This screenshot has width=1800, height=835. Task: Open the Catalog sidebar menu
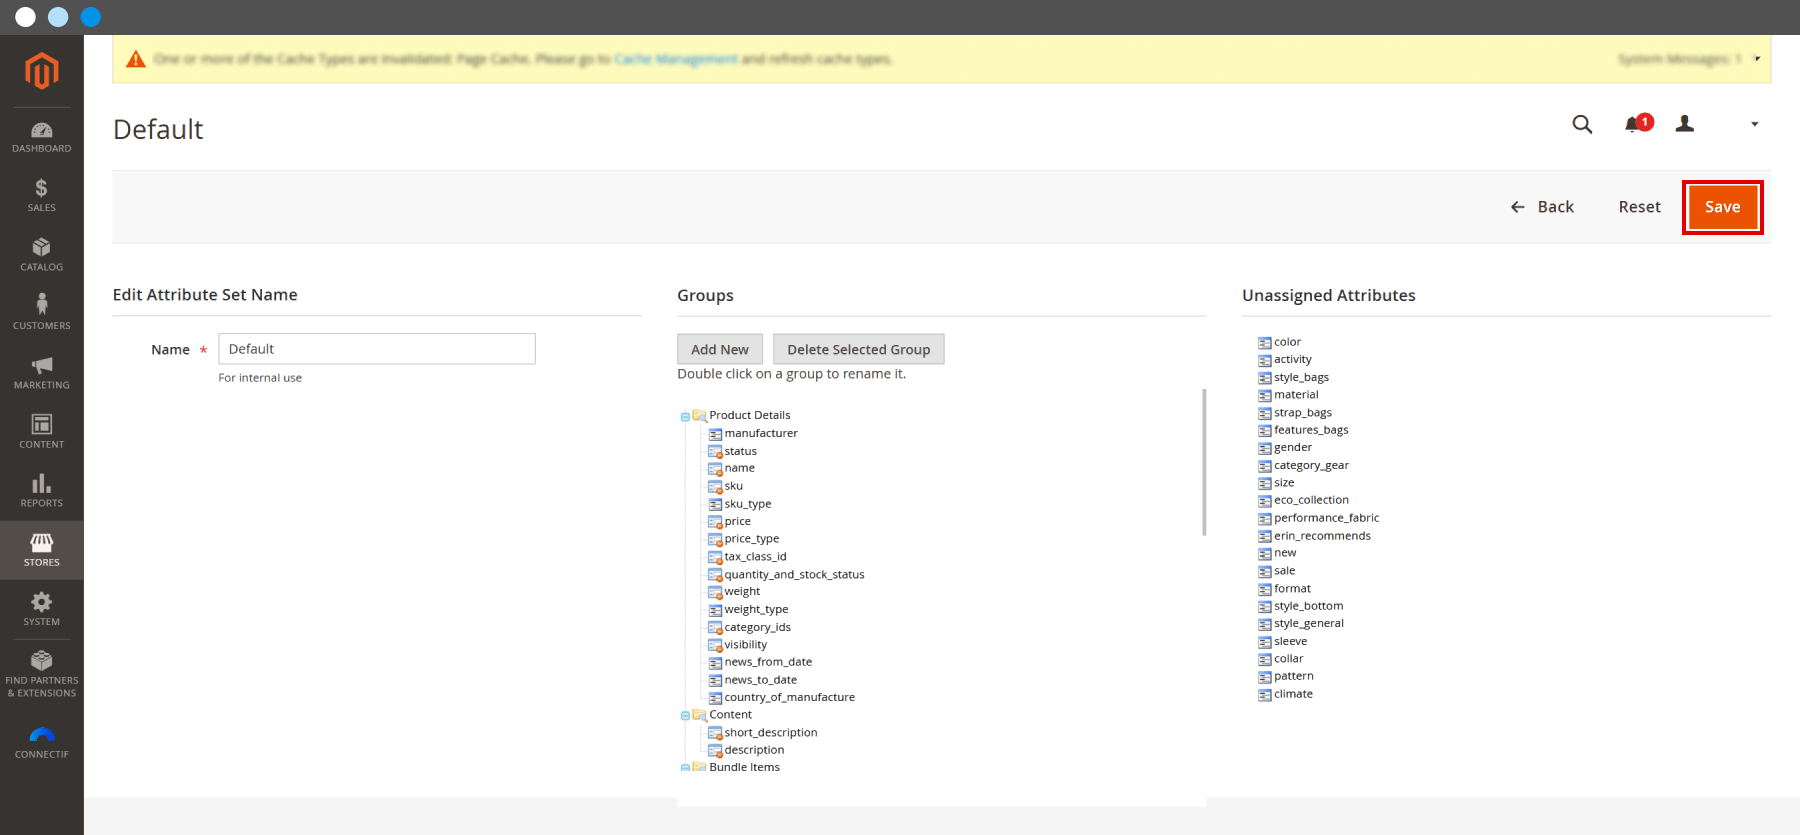coord(42,255)
